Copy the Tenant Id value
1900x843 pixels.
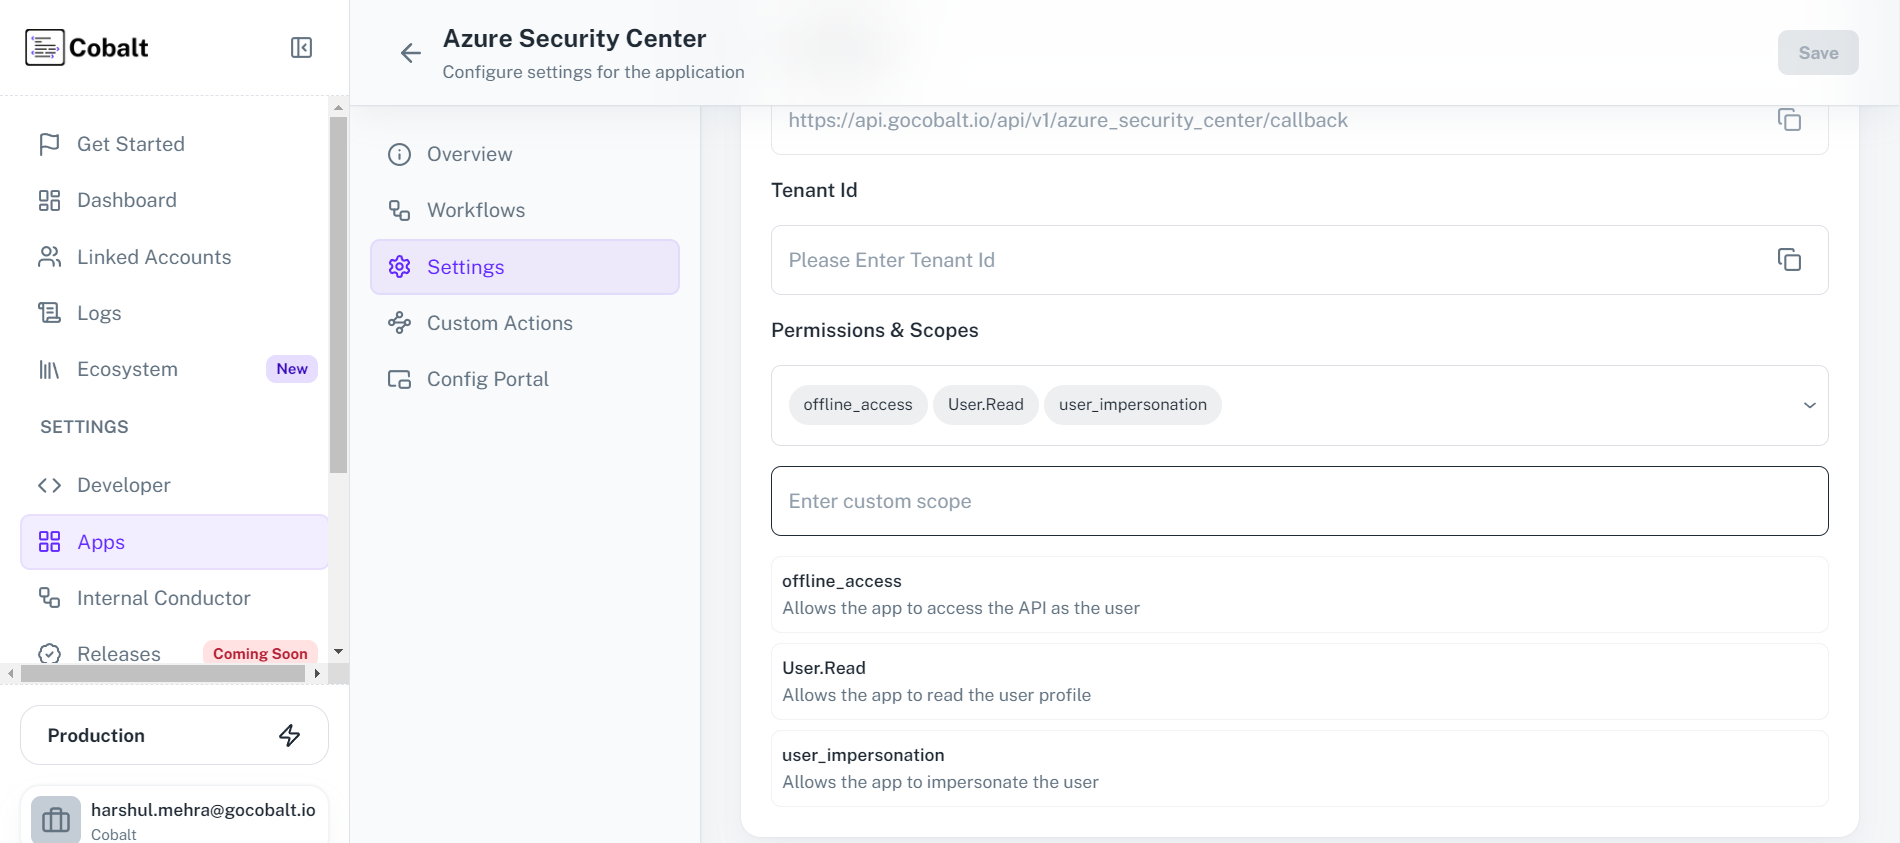(x=1789, y=260)
